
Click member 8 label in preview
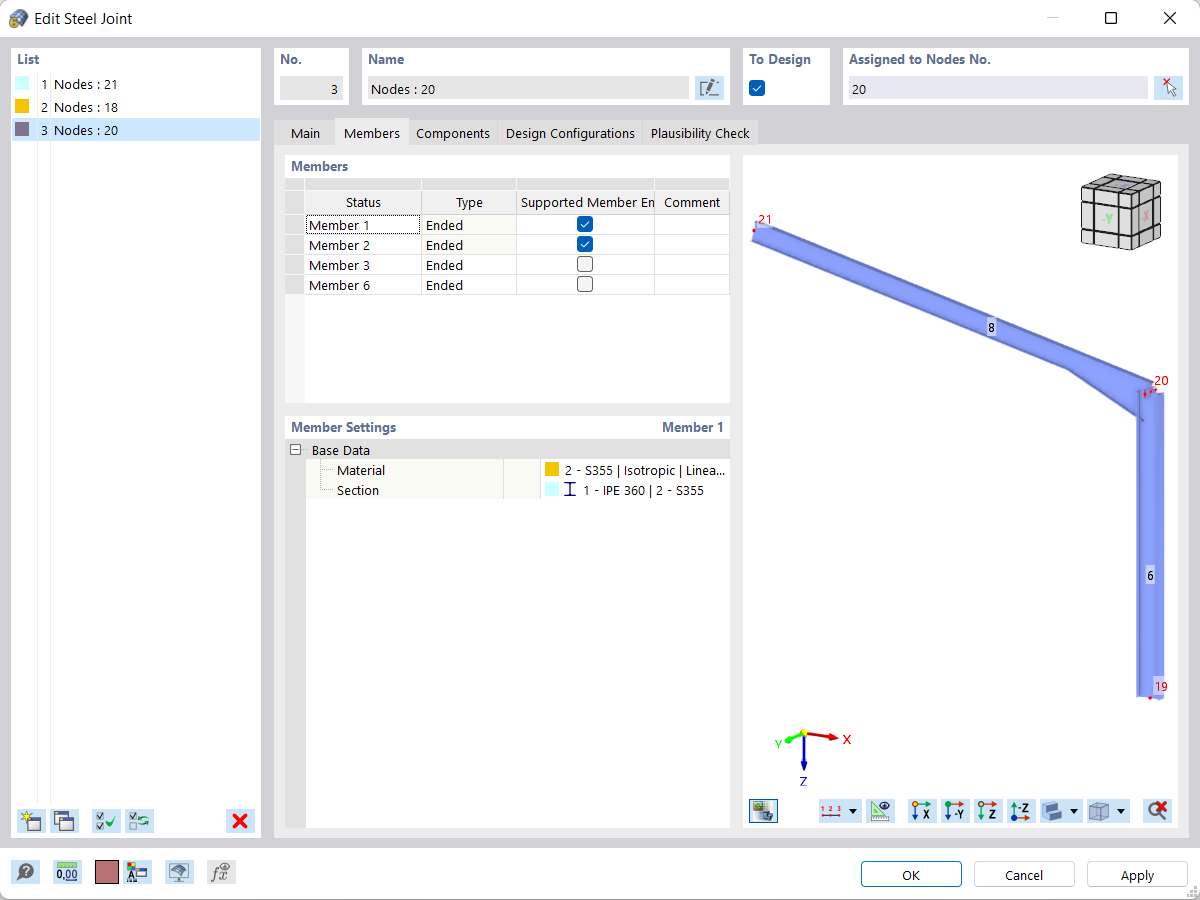(x=991, y=327)
